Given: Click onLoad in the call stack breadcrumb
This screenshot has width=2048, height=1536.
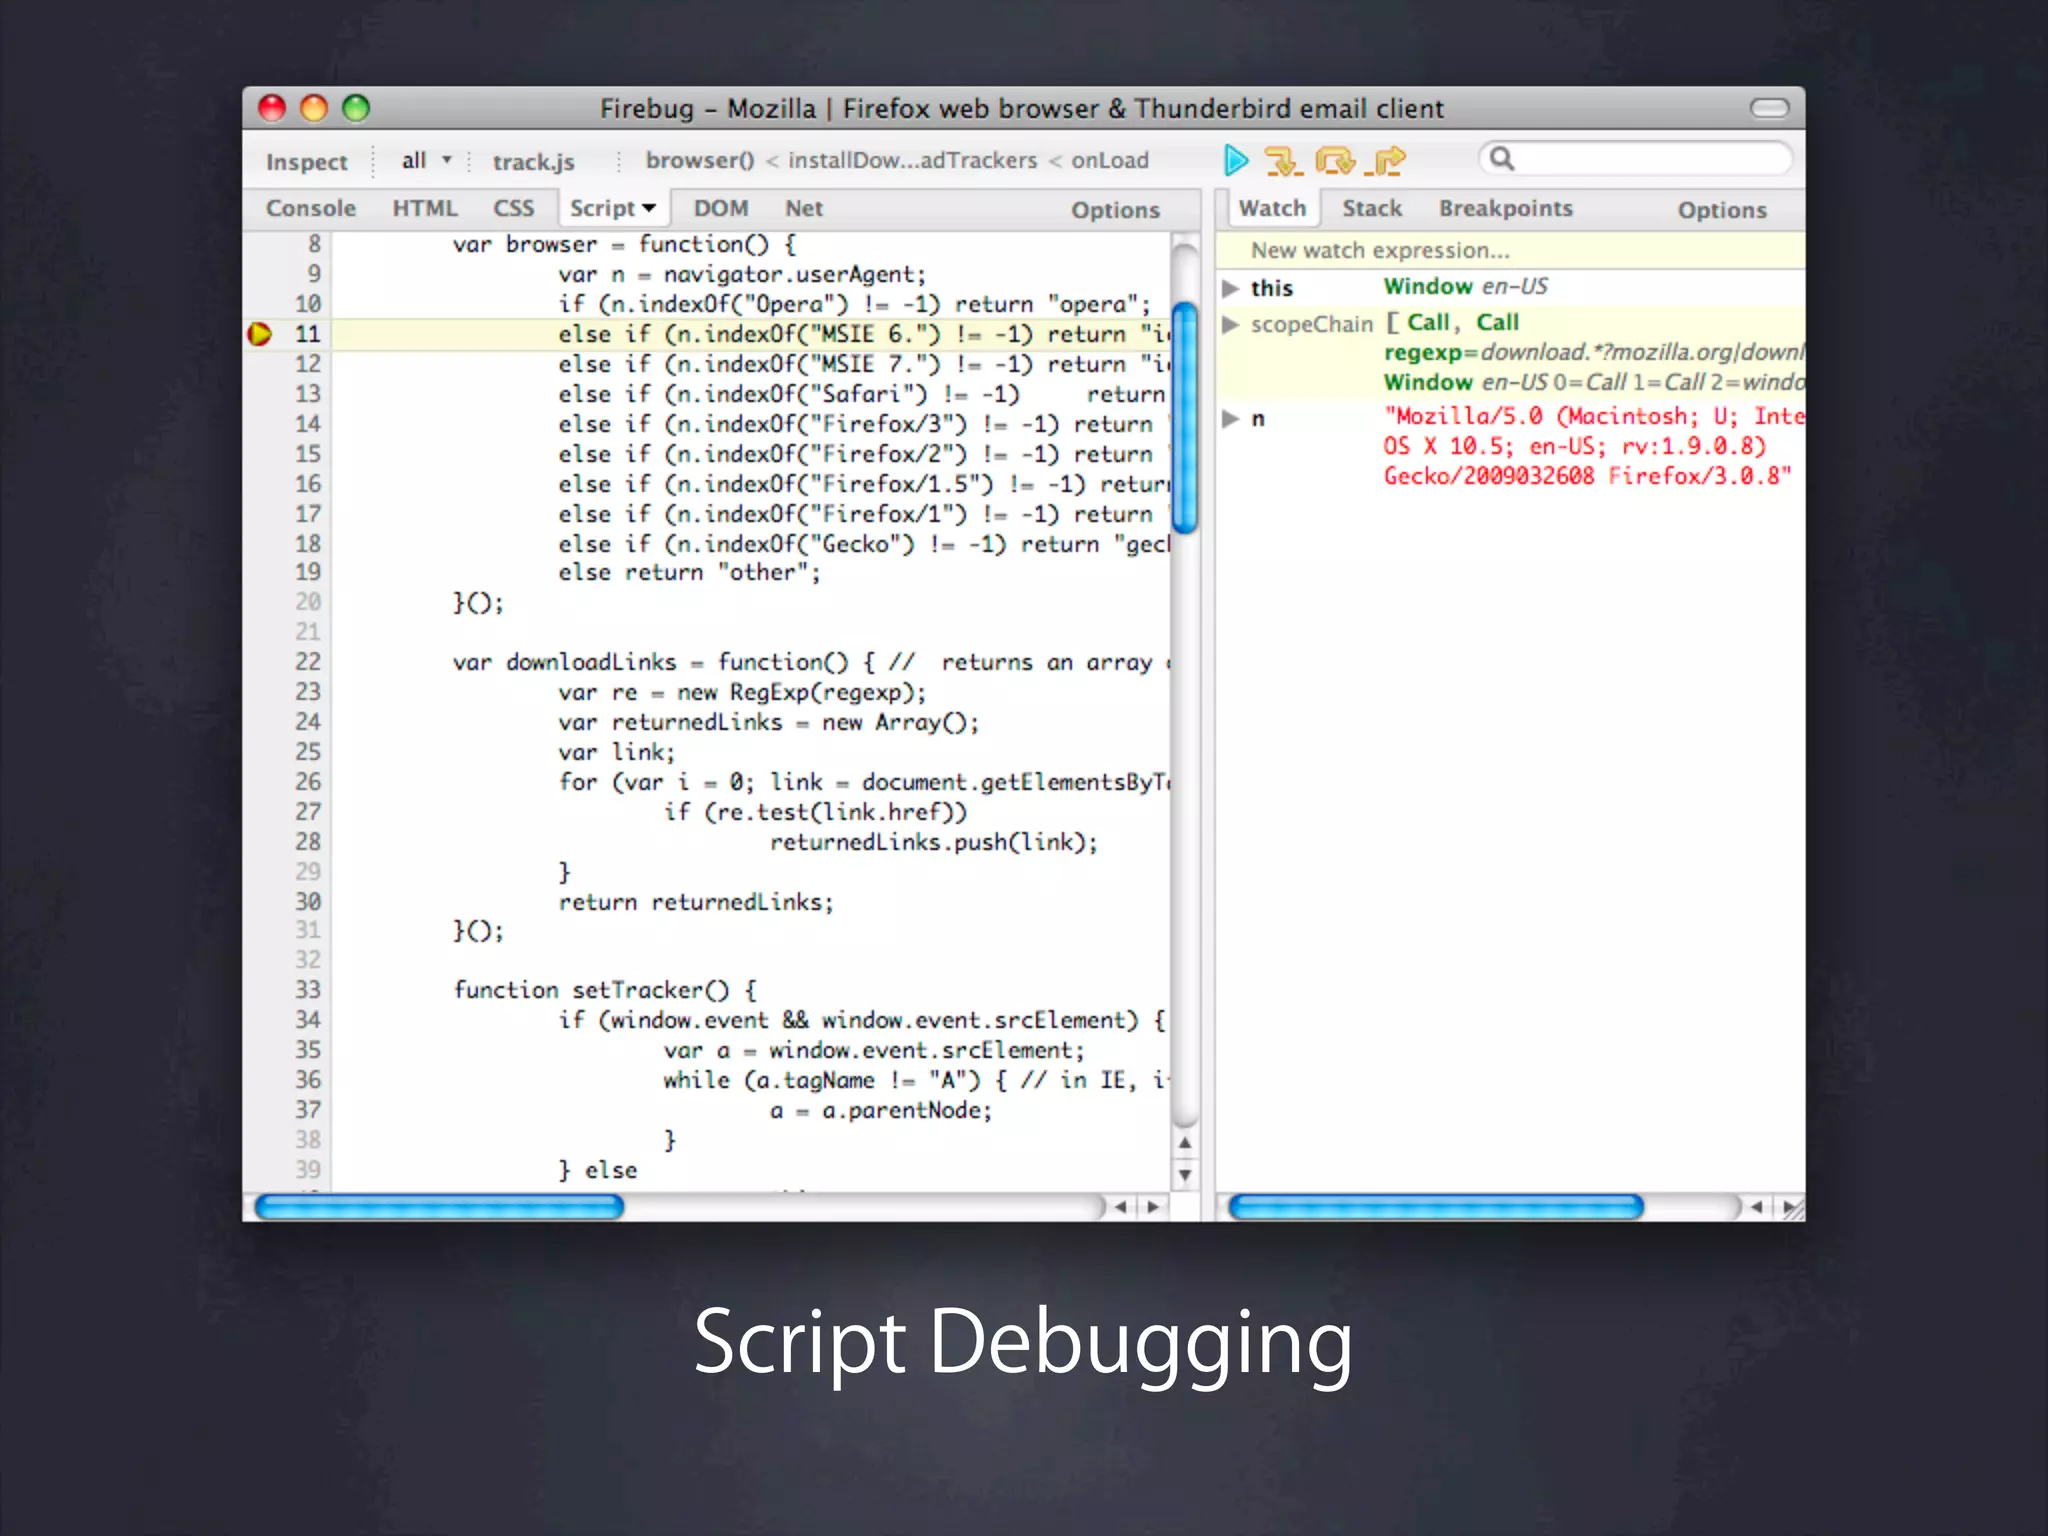Looking at the screenshot, I should click(1110, 160).
